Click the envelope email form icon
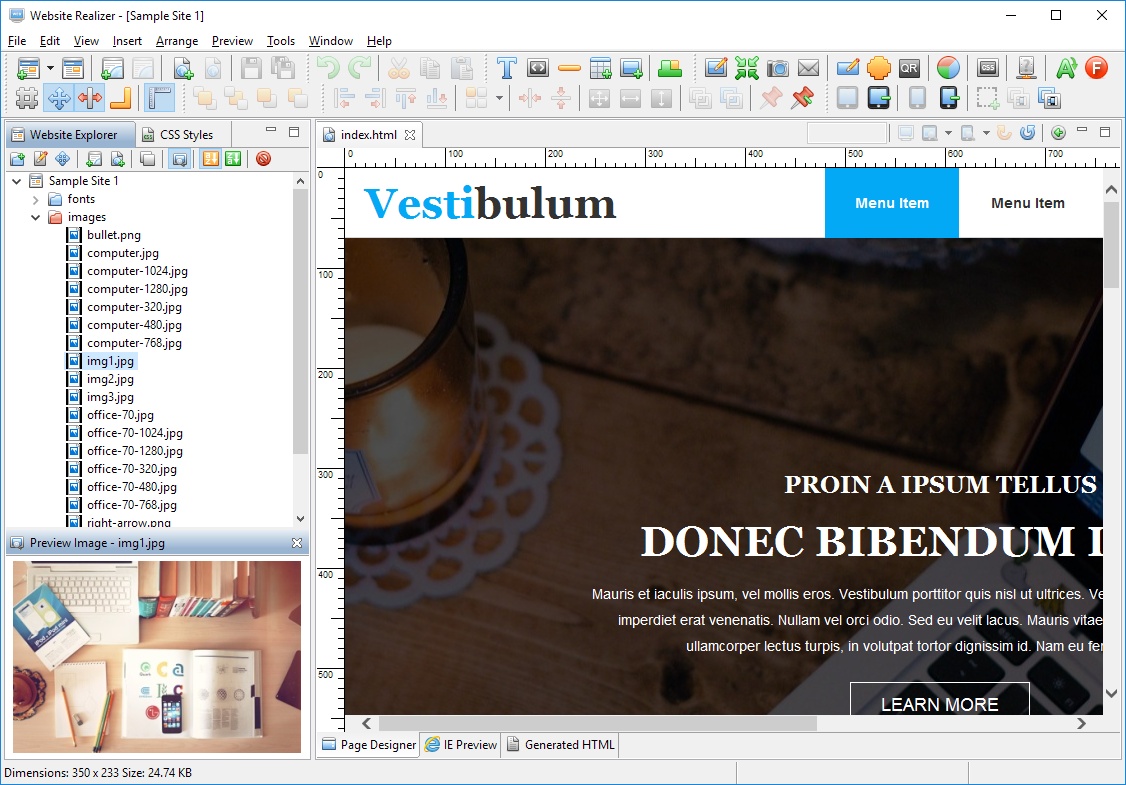This screenshot has height=785, width=1126. (809, 68)
